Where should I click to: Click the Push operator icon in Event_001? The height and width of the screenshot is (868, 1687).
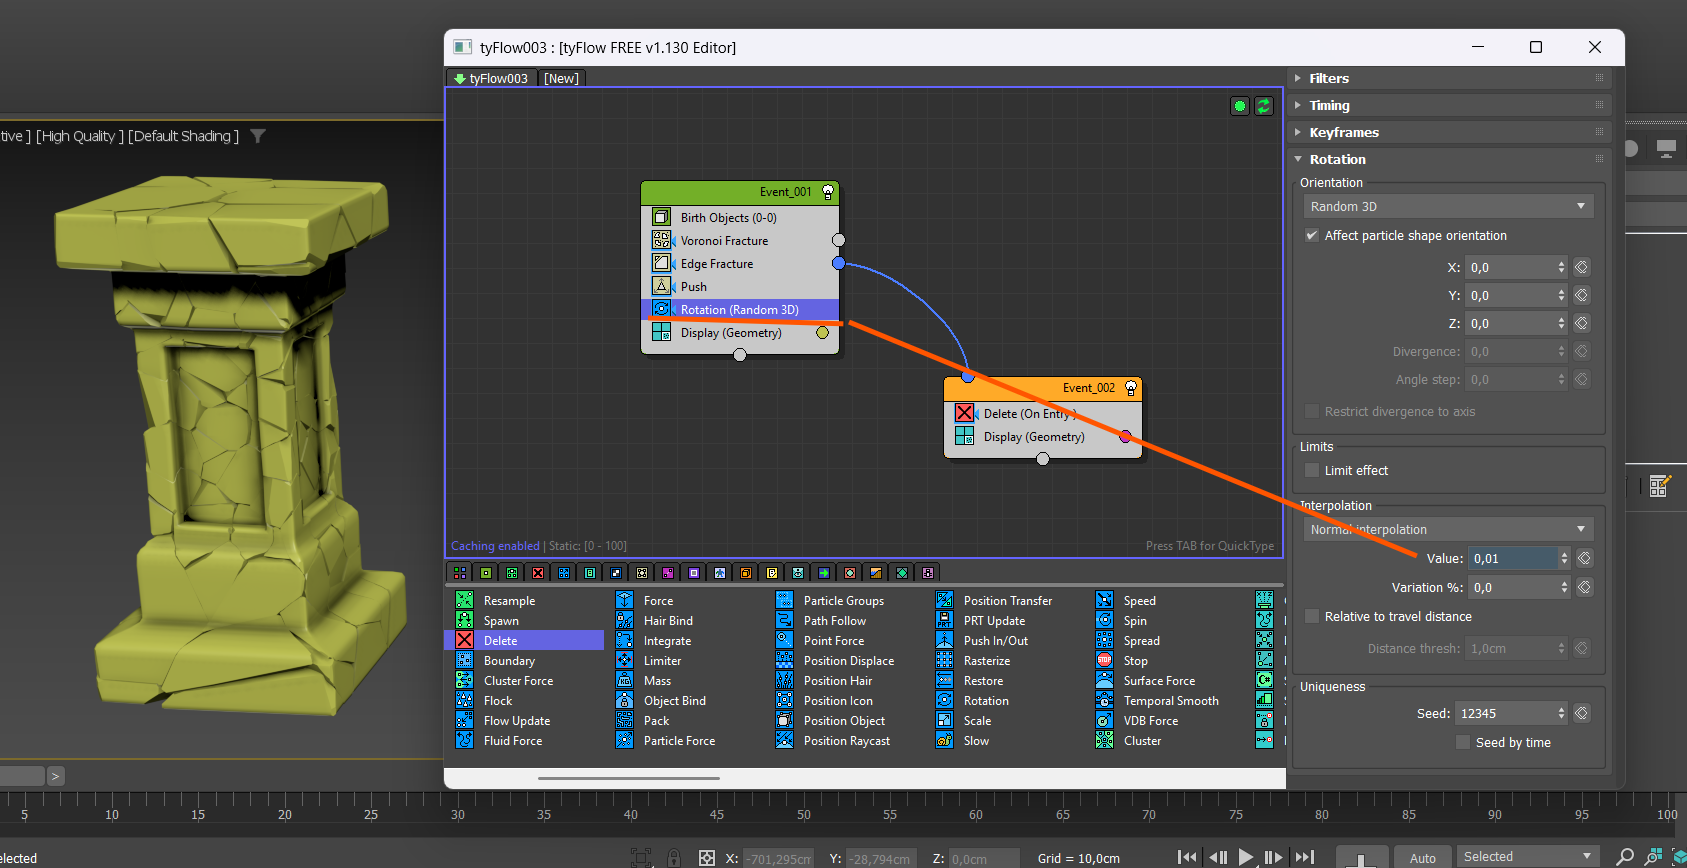(x=661, y=286)
